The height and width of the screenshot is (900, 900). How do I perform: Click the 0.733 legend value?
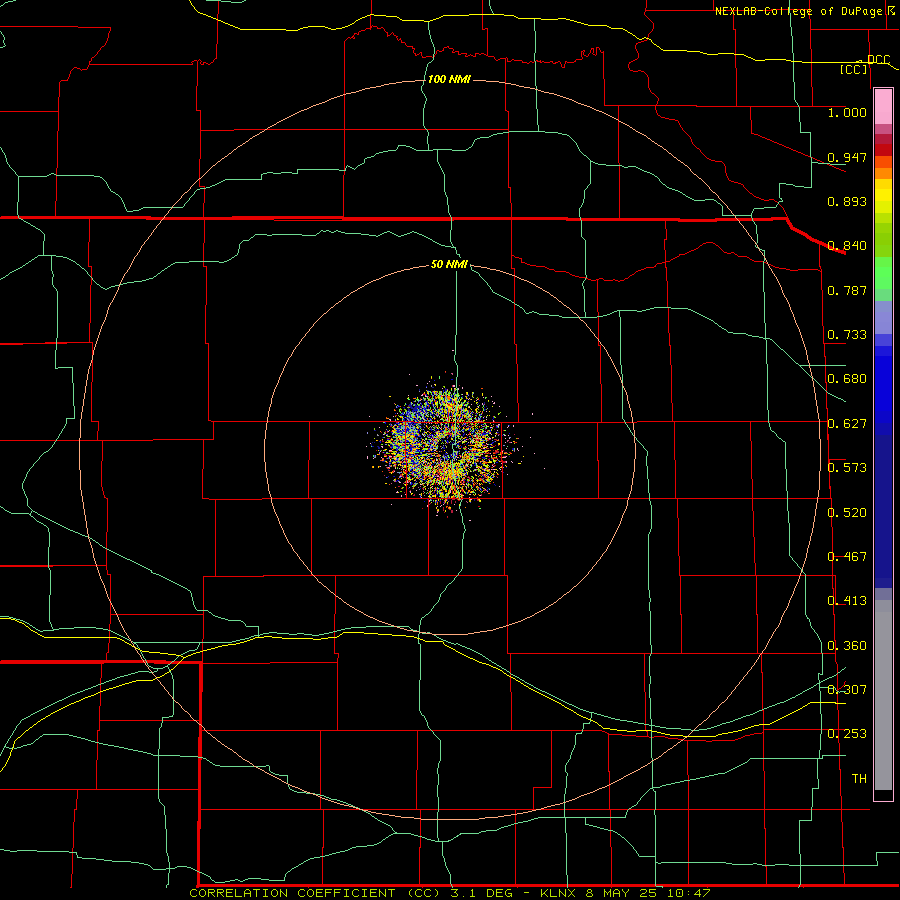click(847, 335)
